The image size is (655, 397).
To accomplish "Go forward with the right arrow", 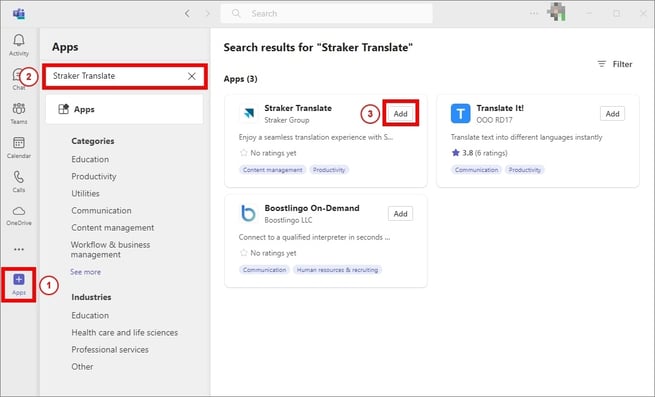I will (208, 13).
